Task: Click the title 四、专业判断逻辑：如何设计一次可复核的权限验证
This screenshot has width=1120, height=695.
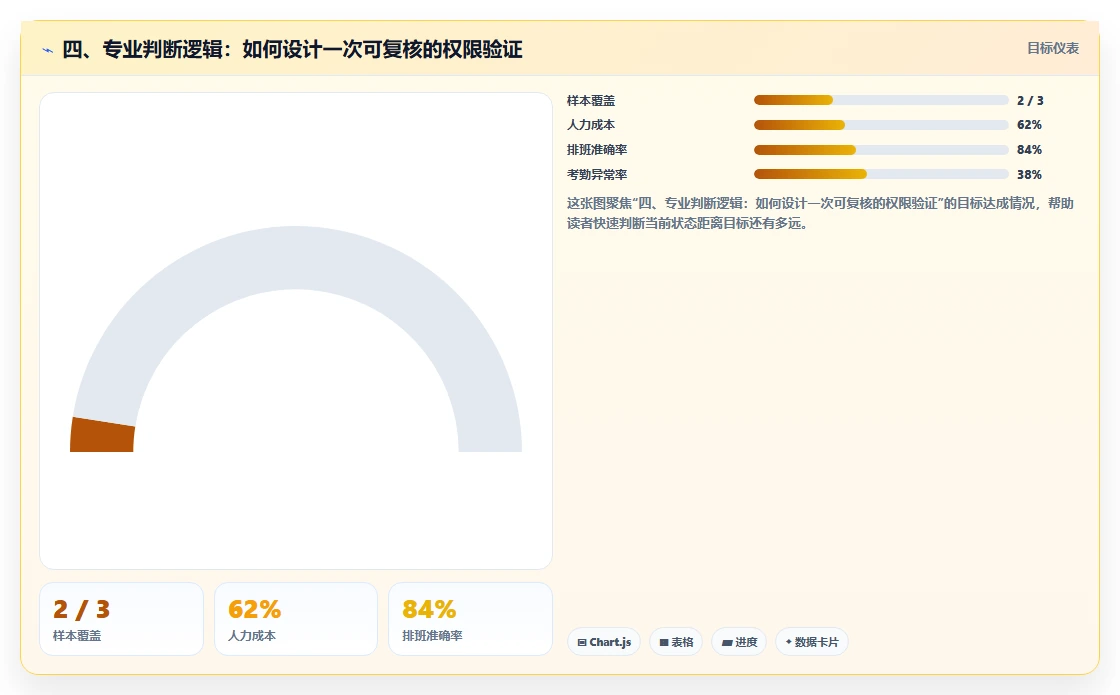Action: pyautogui.click(x=292, y=49)
